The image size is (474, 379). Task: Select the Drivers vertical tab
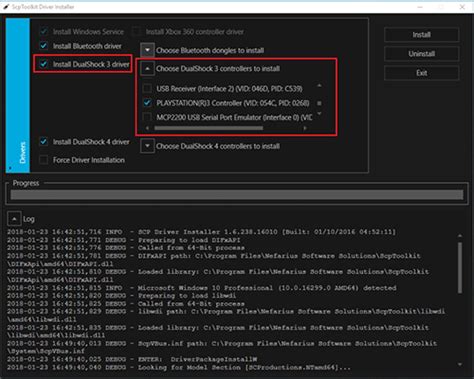[18, 95]
